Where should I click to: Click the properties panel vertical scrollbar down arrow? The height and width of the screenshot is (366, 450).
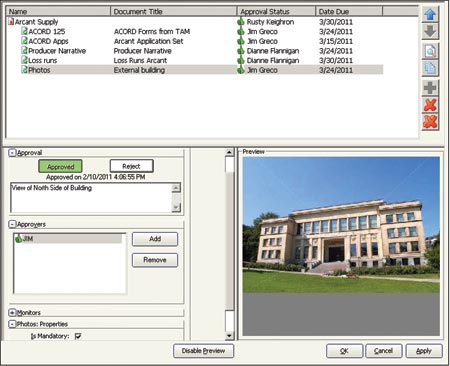tap(229, 335)
